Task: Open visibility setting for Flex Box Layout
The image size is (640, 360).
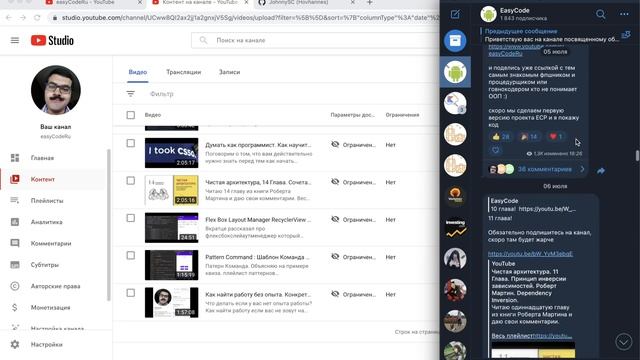Action: point(353,220)
